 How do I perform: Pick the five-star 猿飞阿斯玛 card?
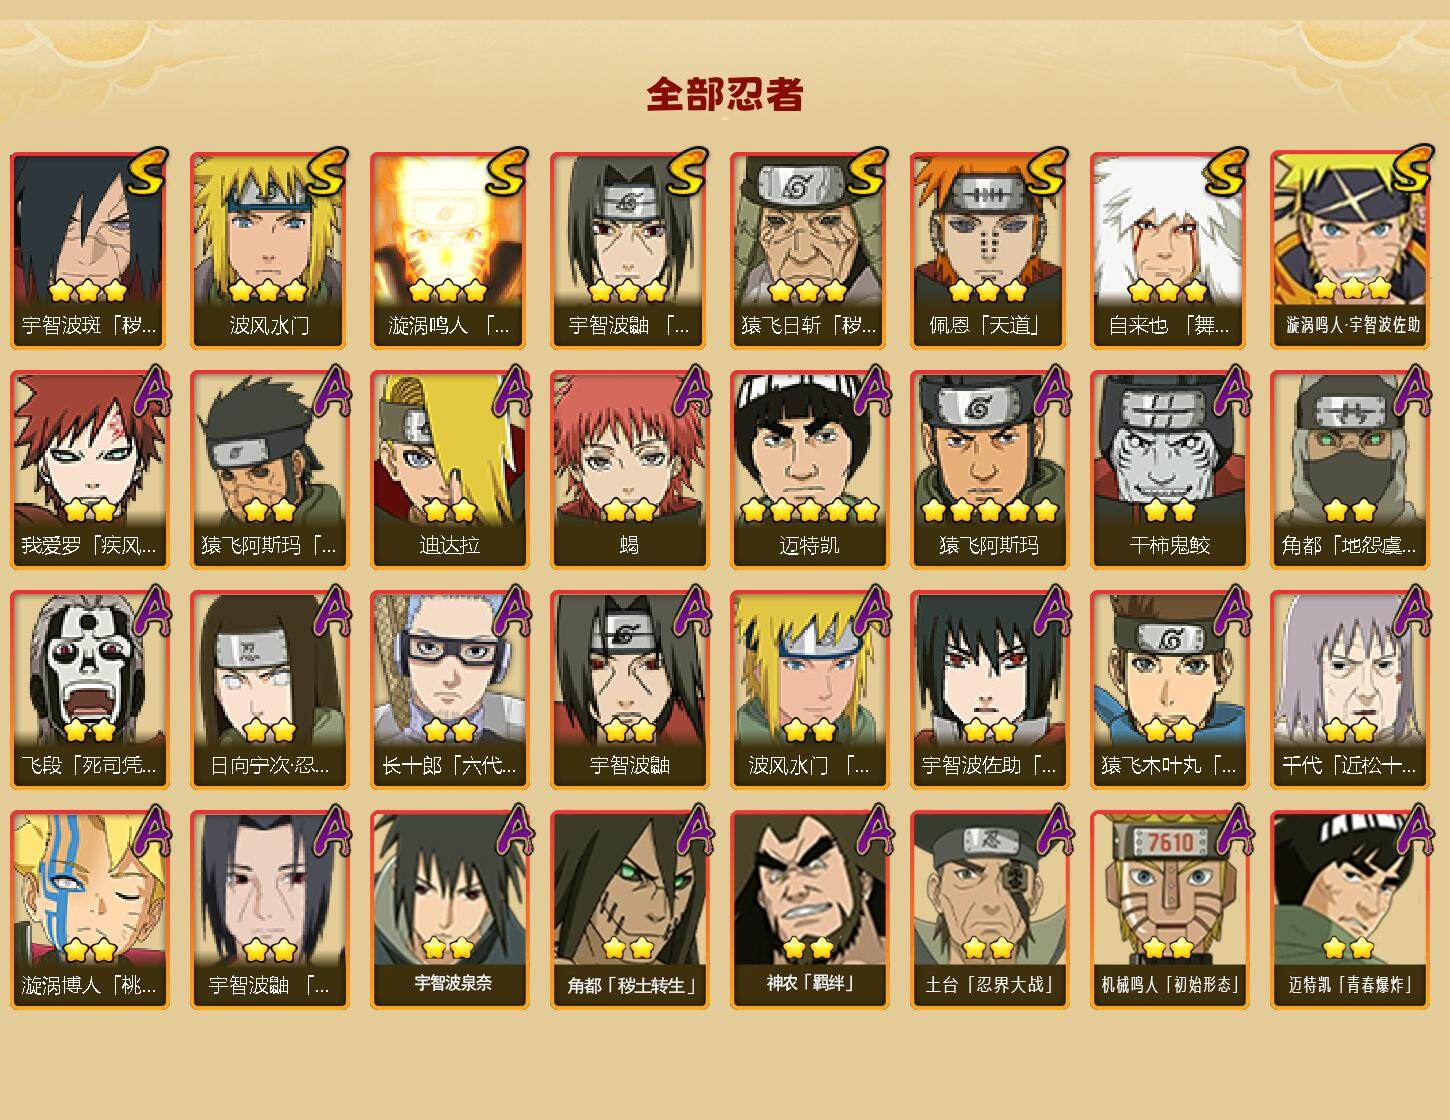coord(989,470)
